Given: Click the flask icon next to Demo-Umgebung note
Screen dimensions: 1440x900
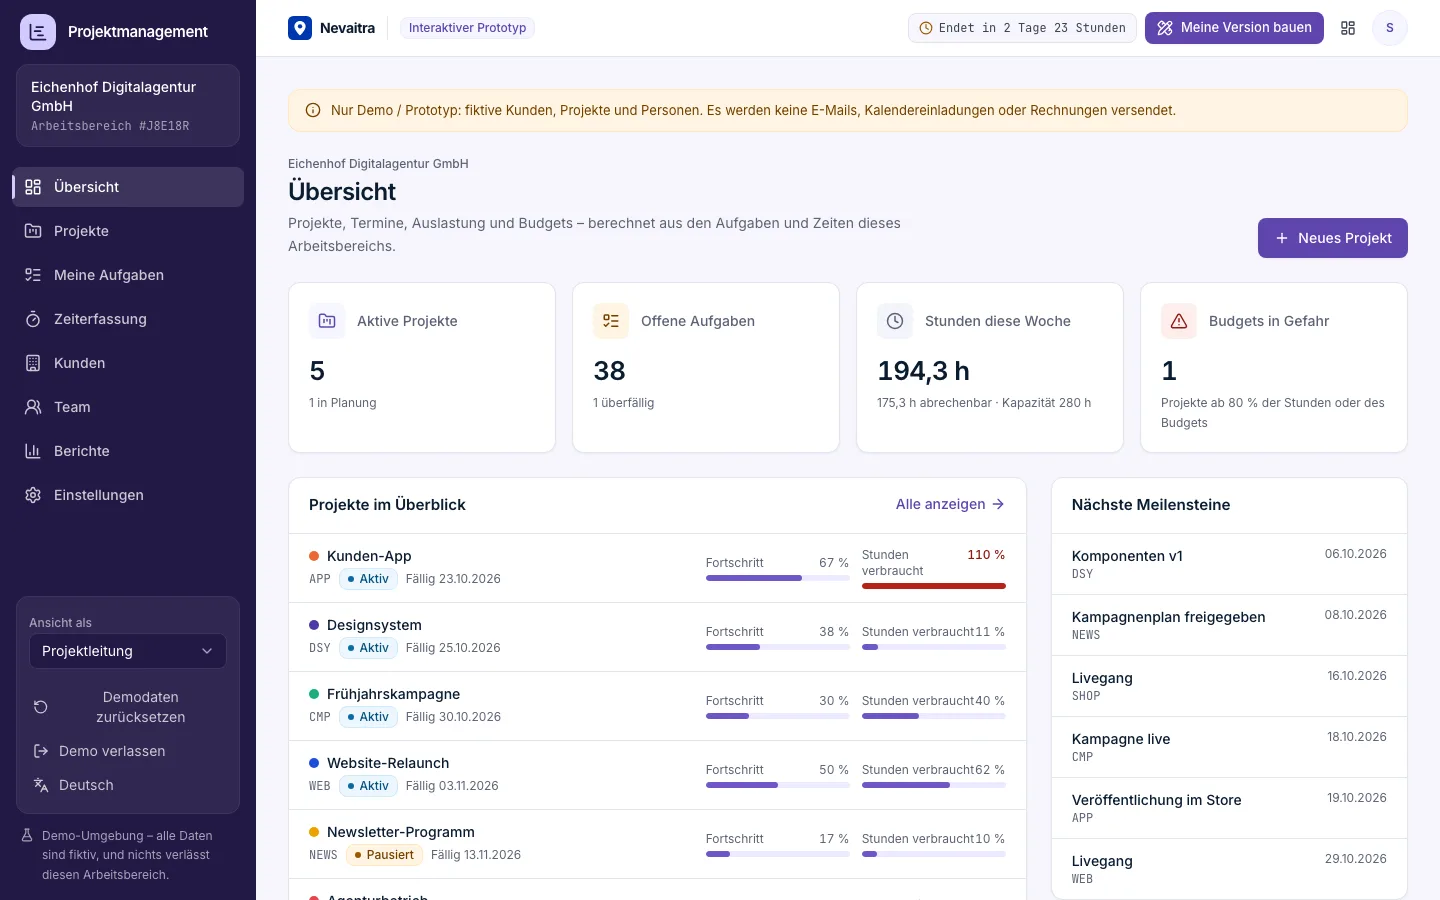Looking at the screenshot, I should [28, 835].
